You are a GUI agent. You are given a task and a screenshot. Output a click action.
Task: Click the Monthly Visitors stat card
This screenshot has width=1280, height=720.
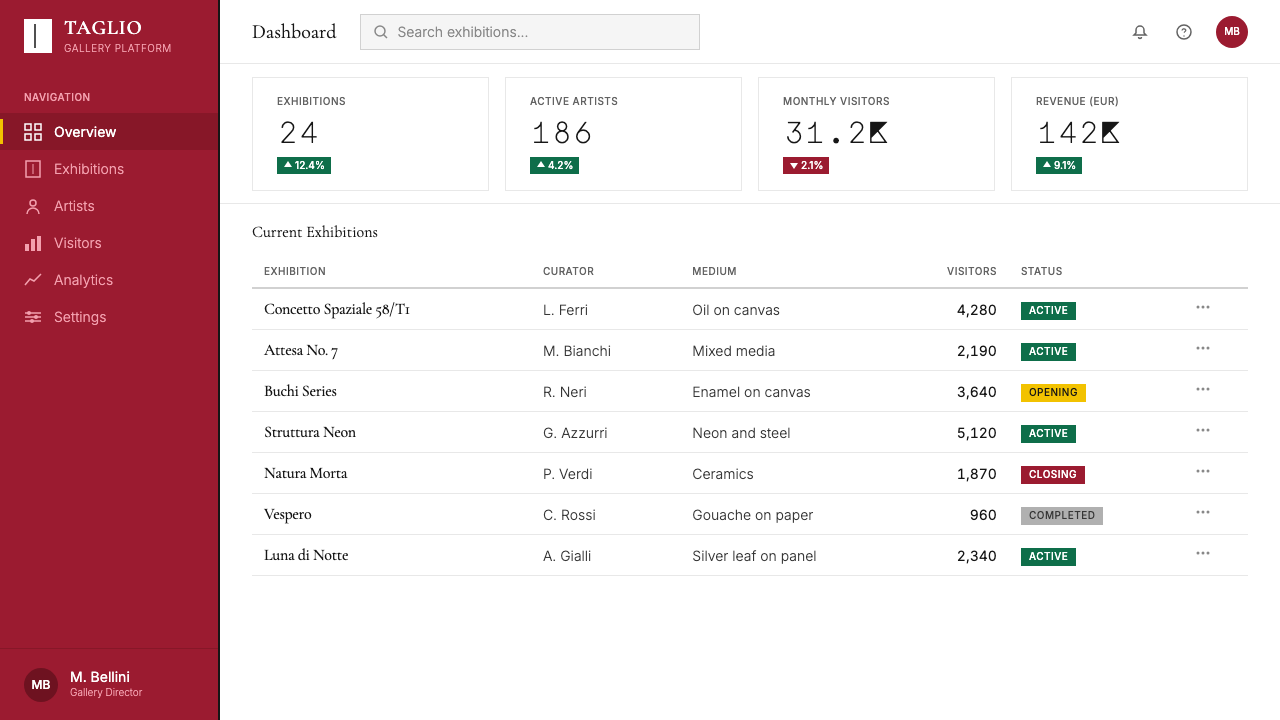tap(876, 134)
